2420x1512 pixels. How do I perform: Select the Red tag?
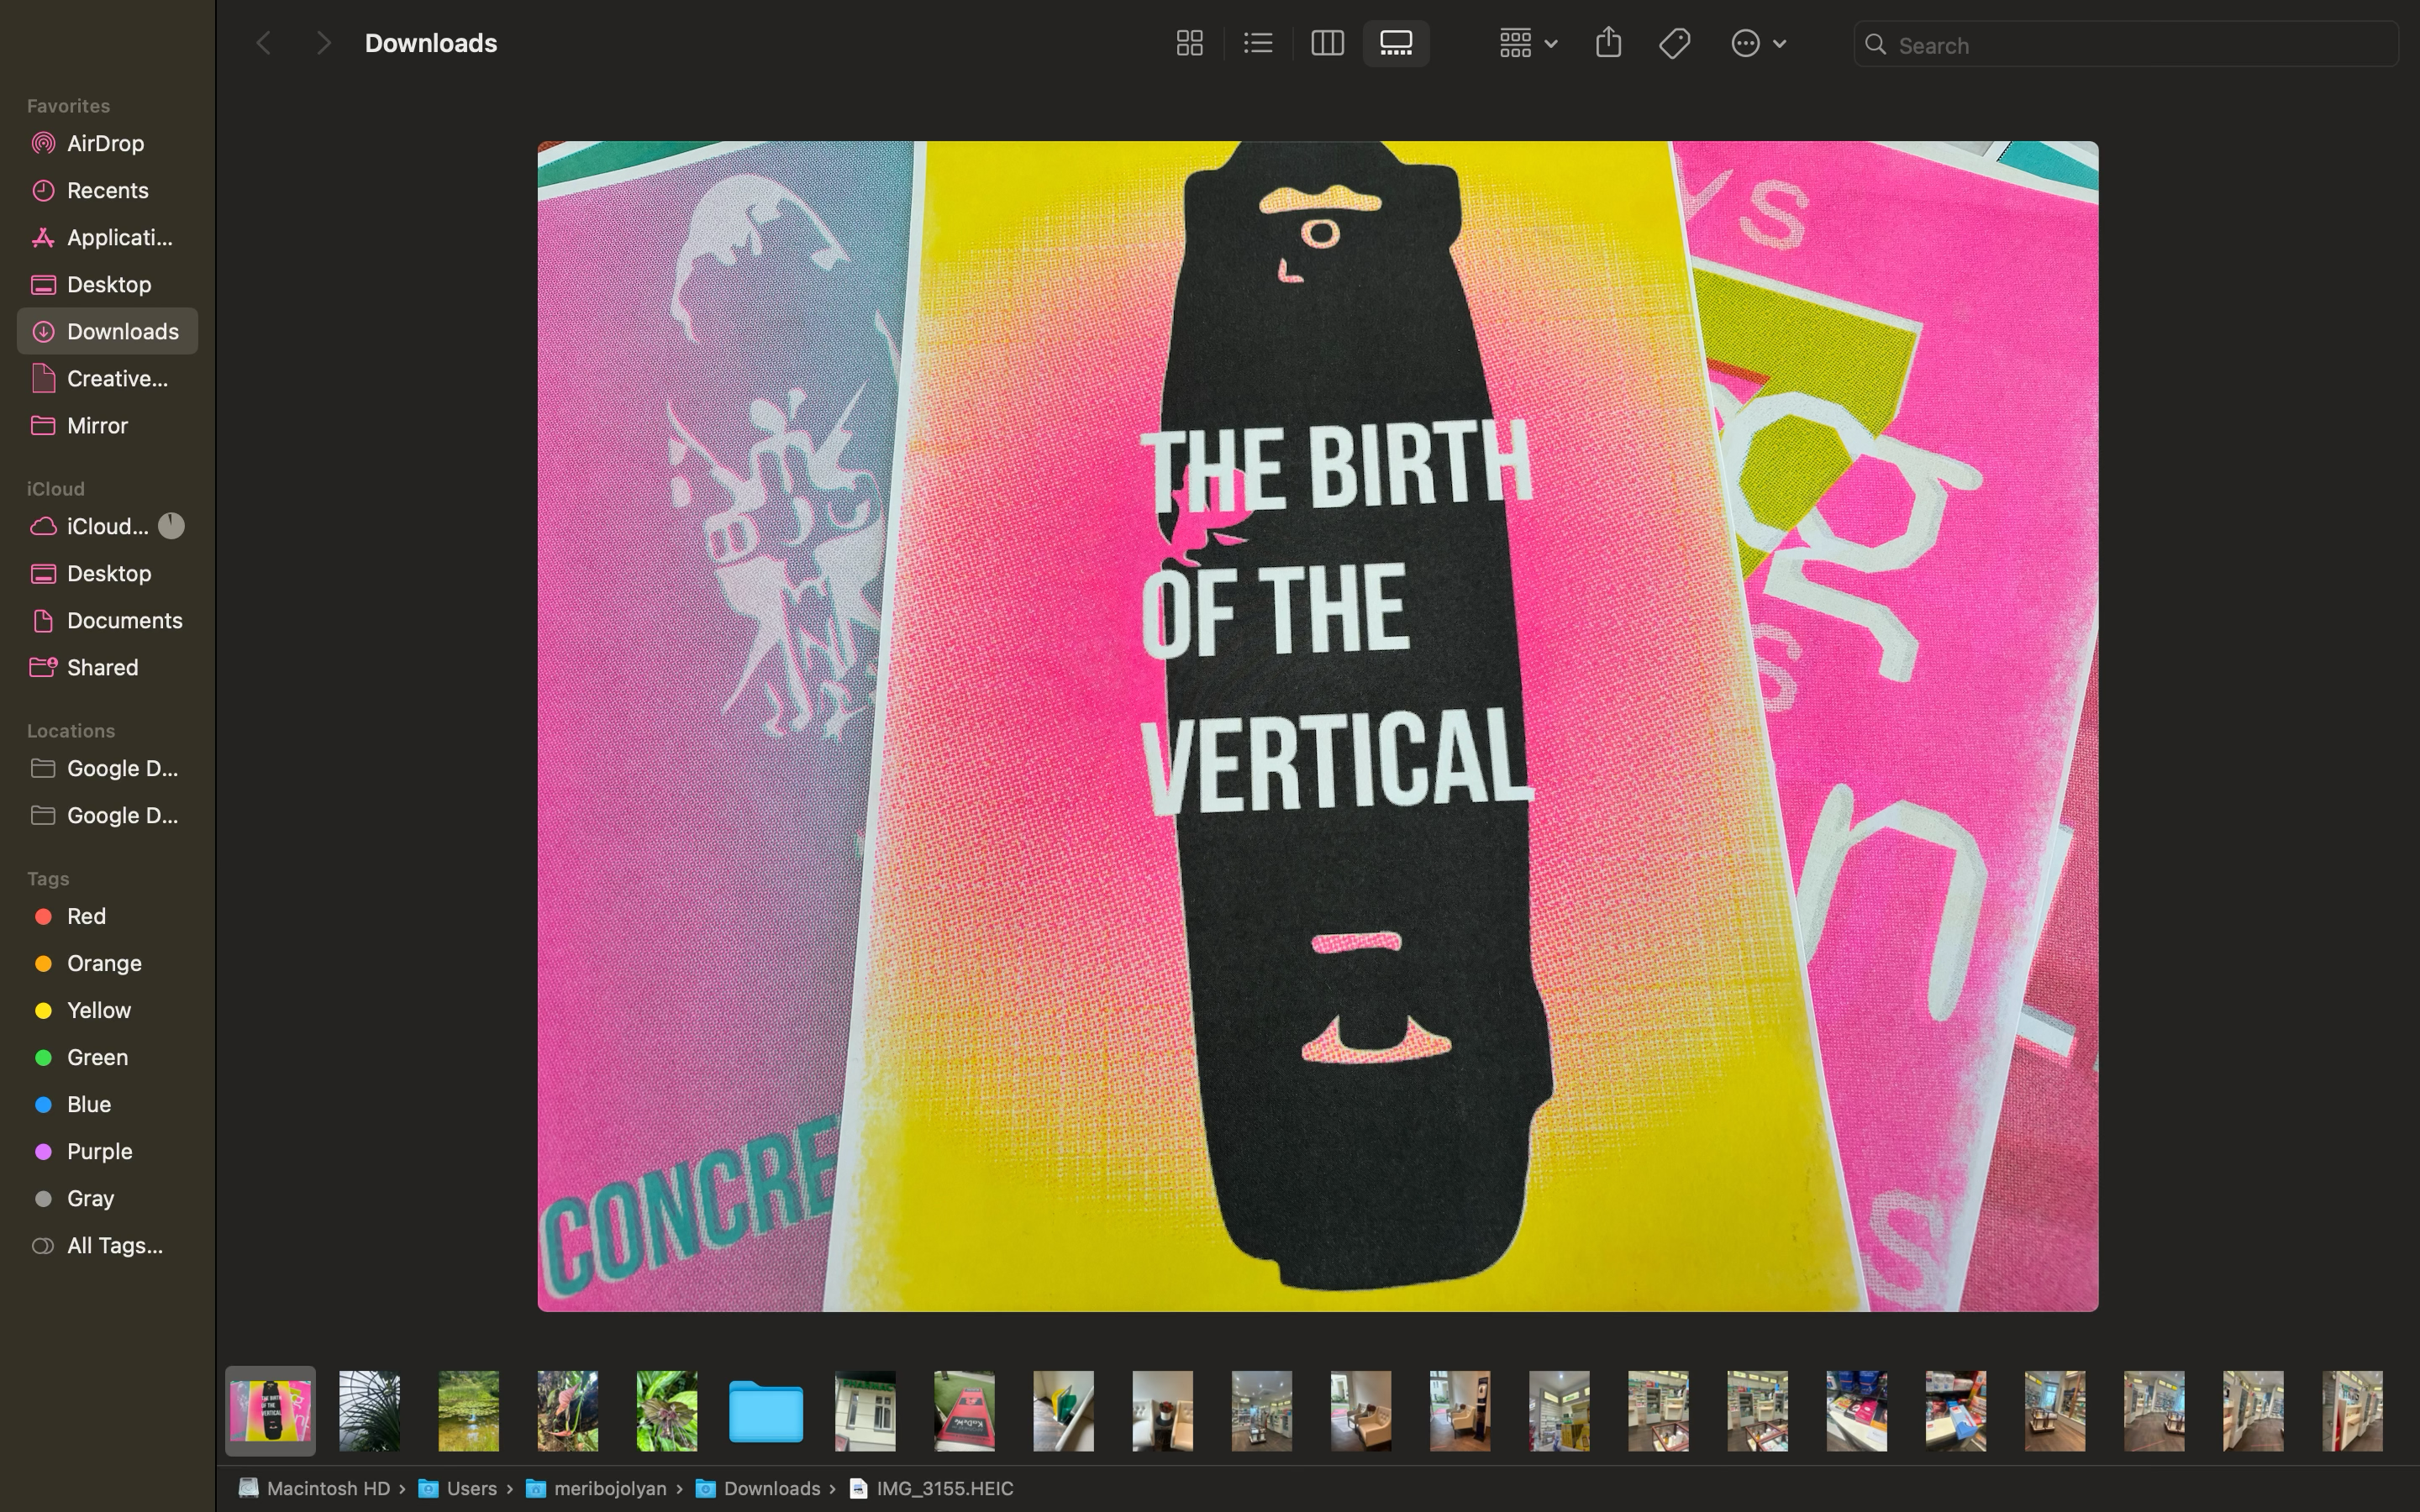tap(86, 916)
